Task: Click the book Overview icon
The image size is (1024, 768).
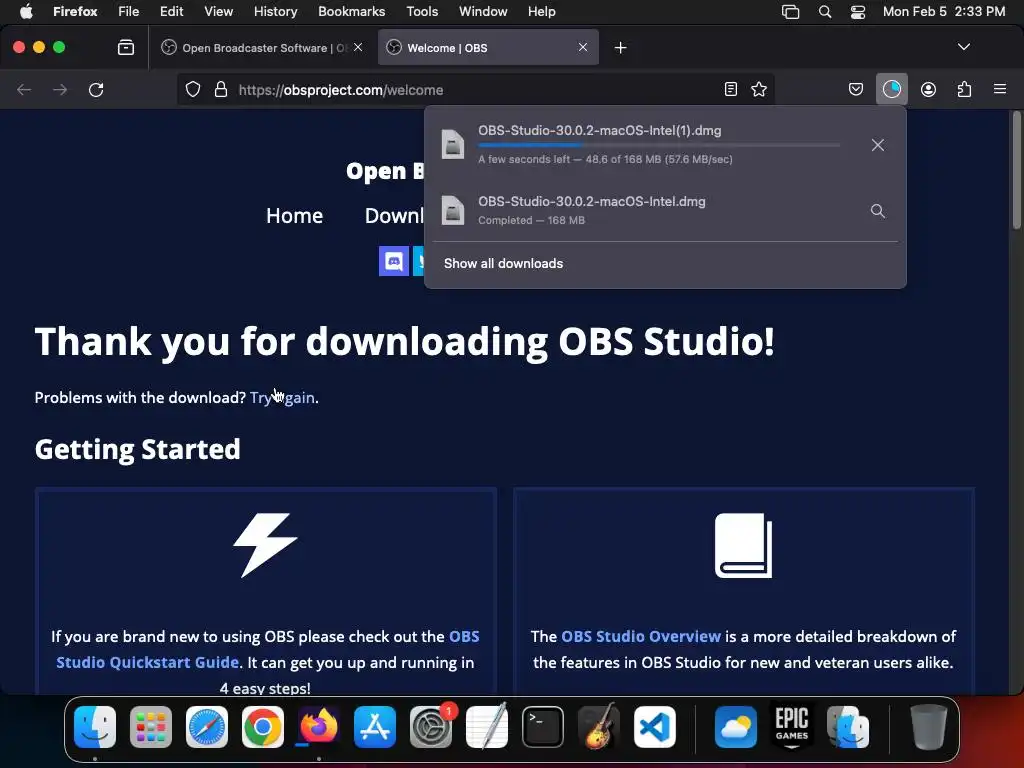Action: [743, 545]
